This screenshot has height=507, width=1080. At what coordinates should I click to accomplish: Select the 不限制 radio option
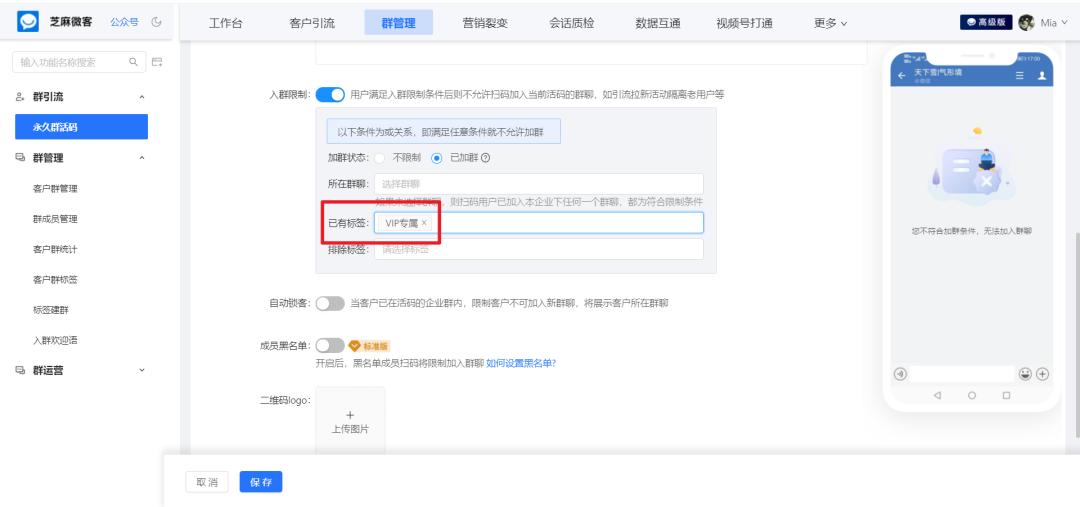pyautogui.click(x=380, y=158)
